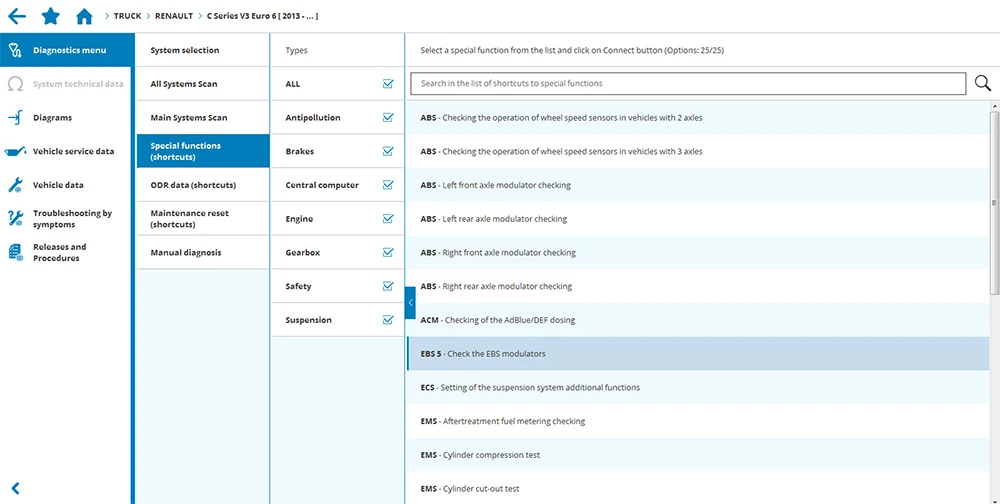Open Vehicle service data section
This screenshot has height=504, width=1000.
[x=72, y=151]
